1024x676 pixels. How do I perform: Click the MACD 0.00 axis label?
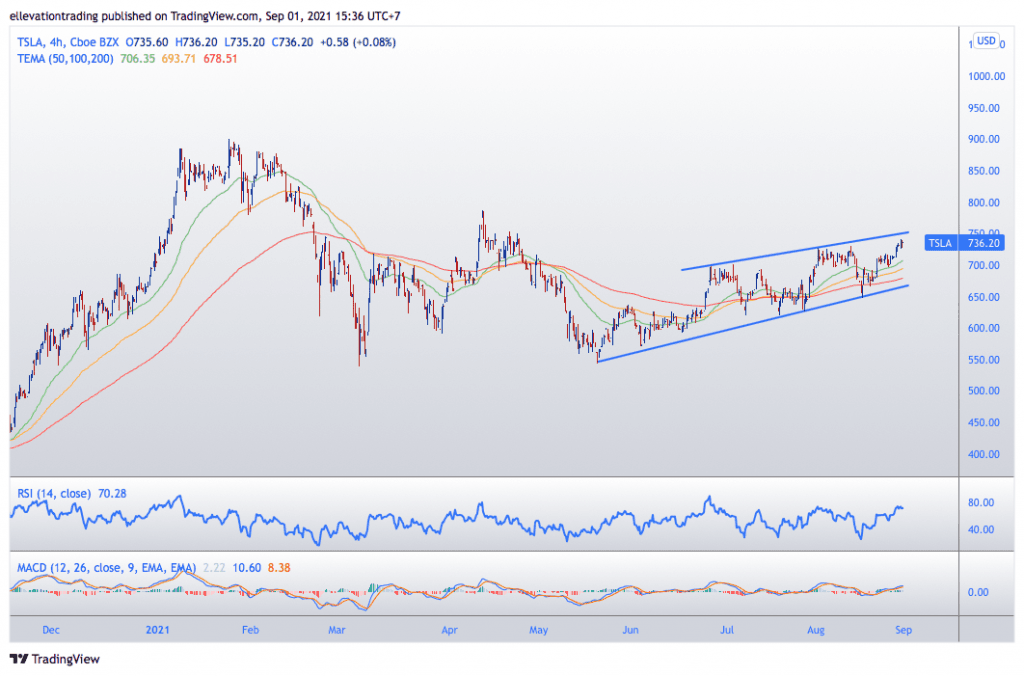978,592
